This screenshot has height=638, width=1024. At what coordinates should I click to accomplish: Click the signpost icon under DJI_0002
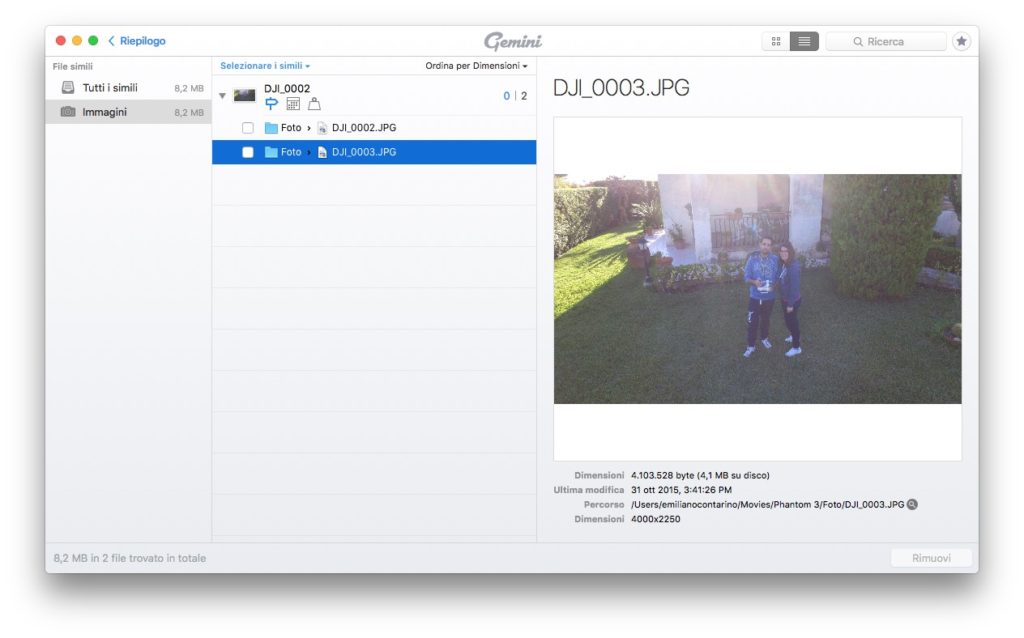pos(272,103)
